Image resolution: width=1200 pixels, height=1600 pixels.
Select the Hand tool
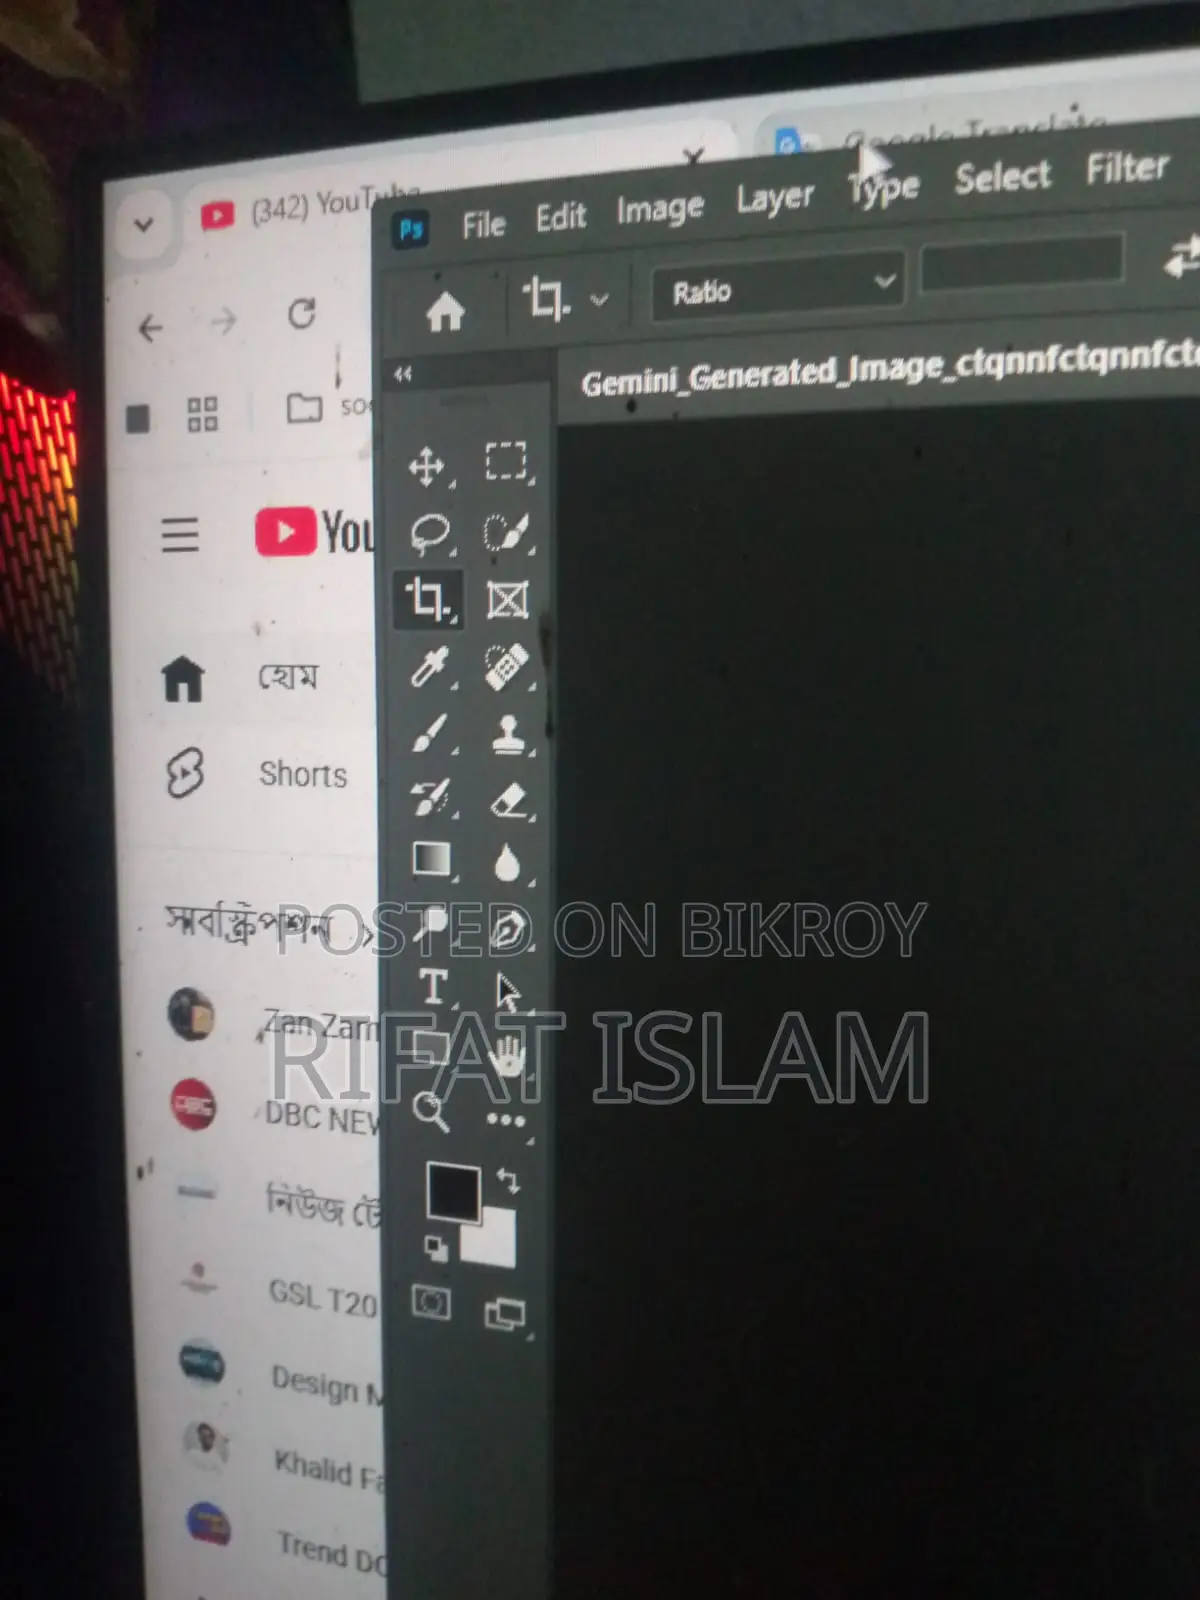click(x=508, y=1055)
